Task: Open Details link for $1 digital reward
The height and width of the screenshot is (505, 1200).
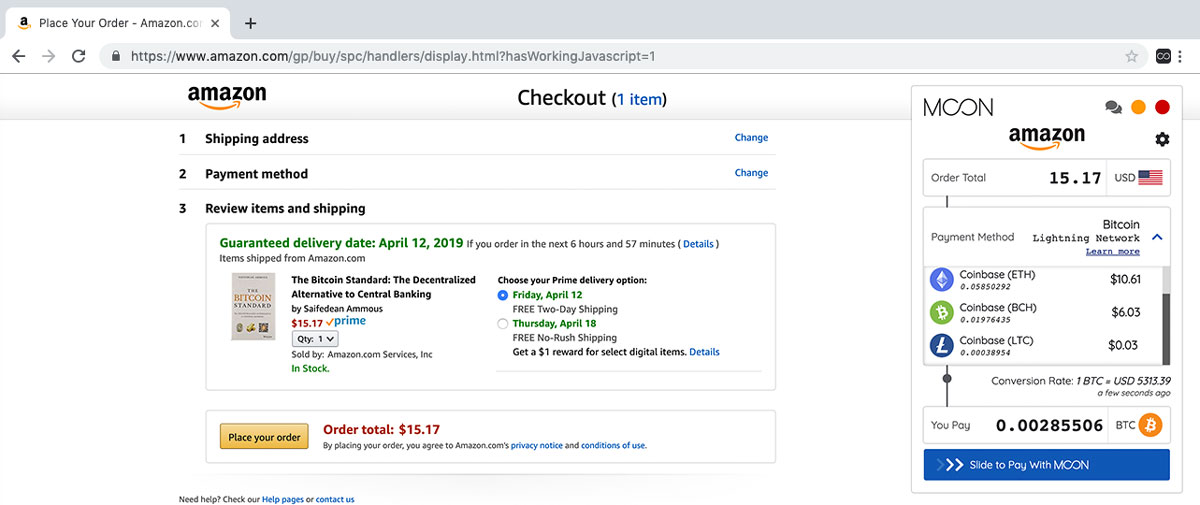Action: (704, 352)
